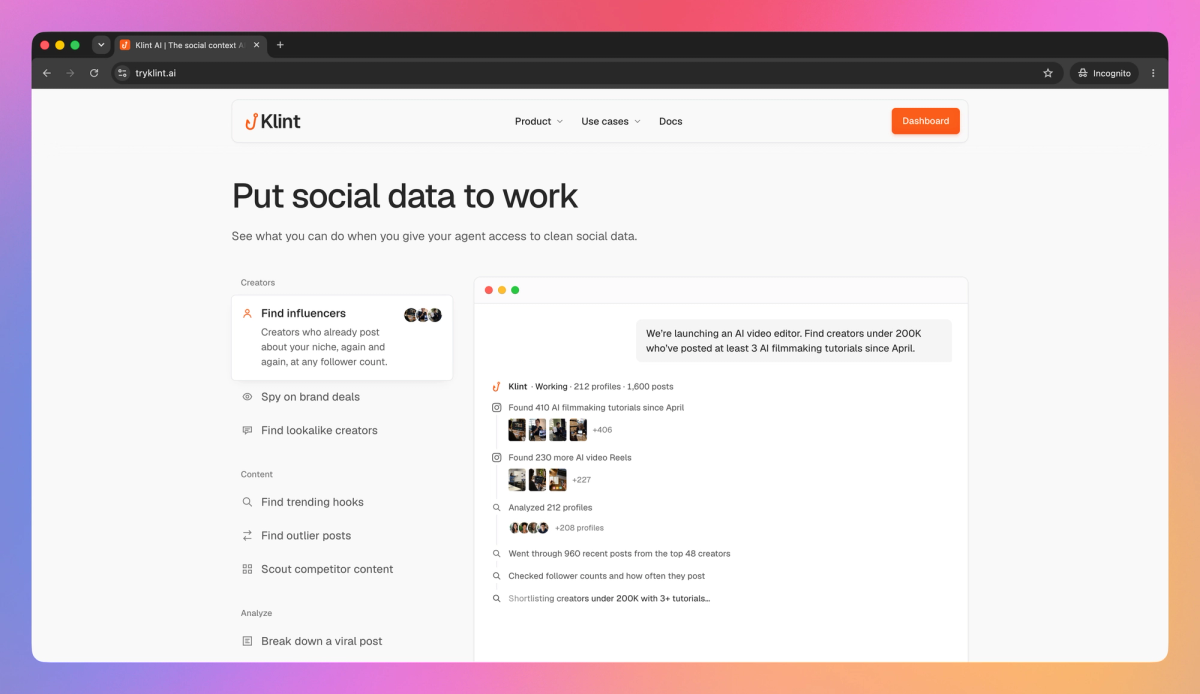Click the Klint icon in the Working status row
The height and width of the screenshot is (694, 1200).
(496, 386)
